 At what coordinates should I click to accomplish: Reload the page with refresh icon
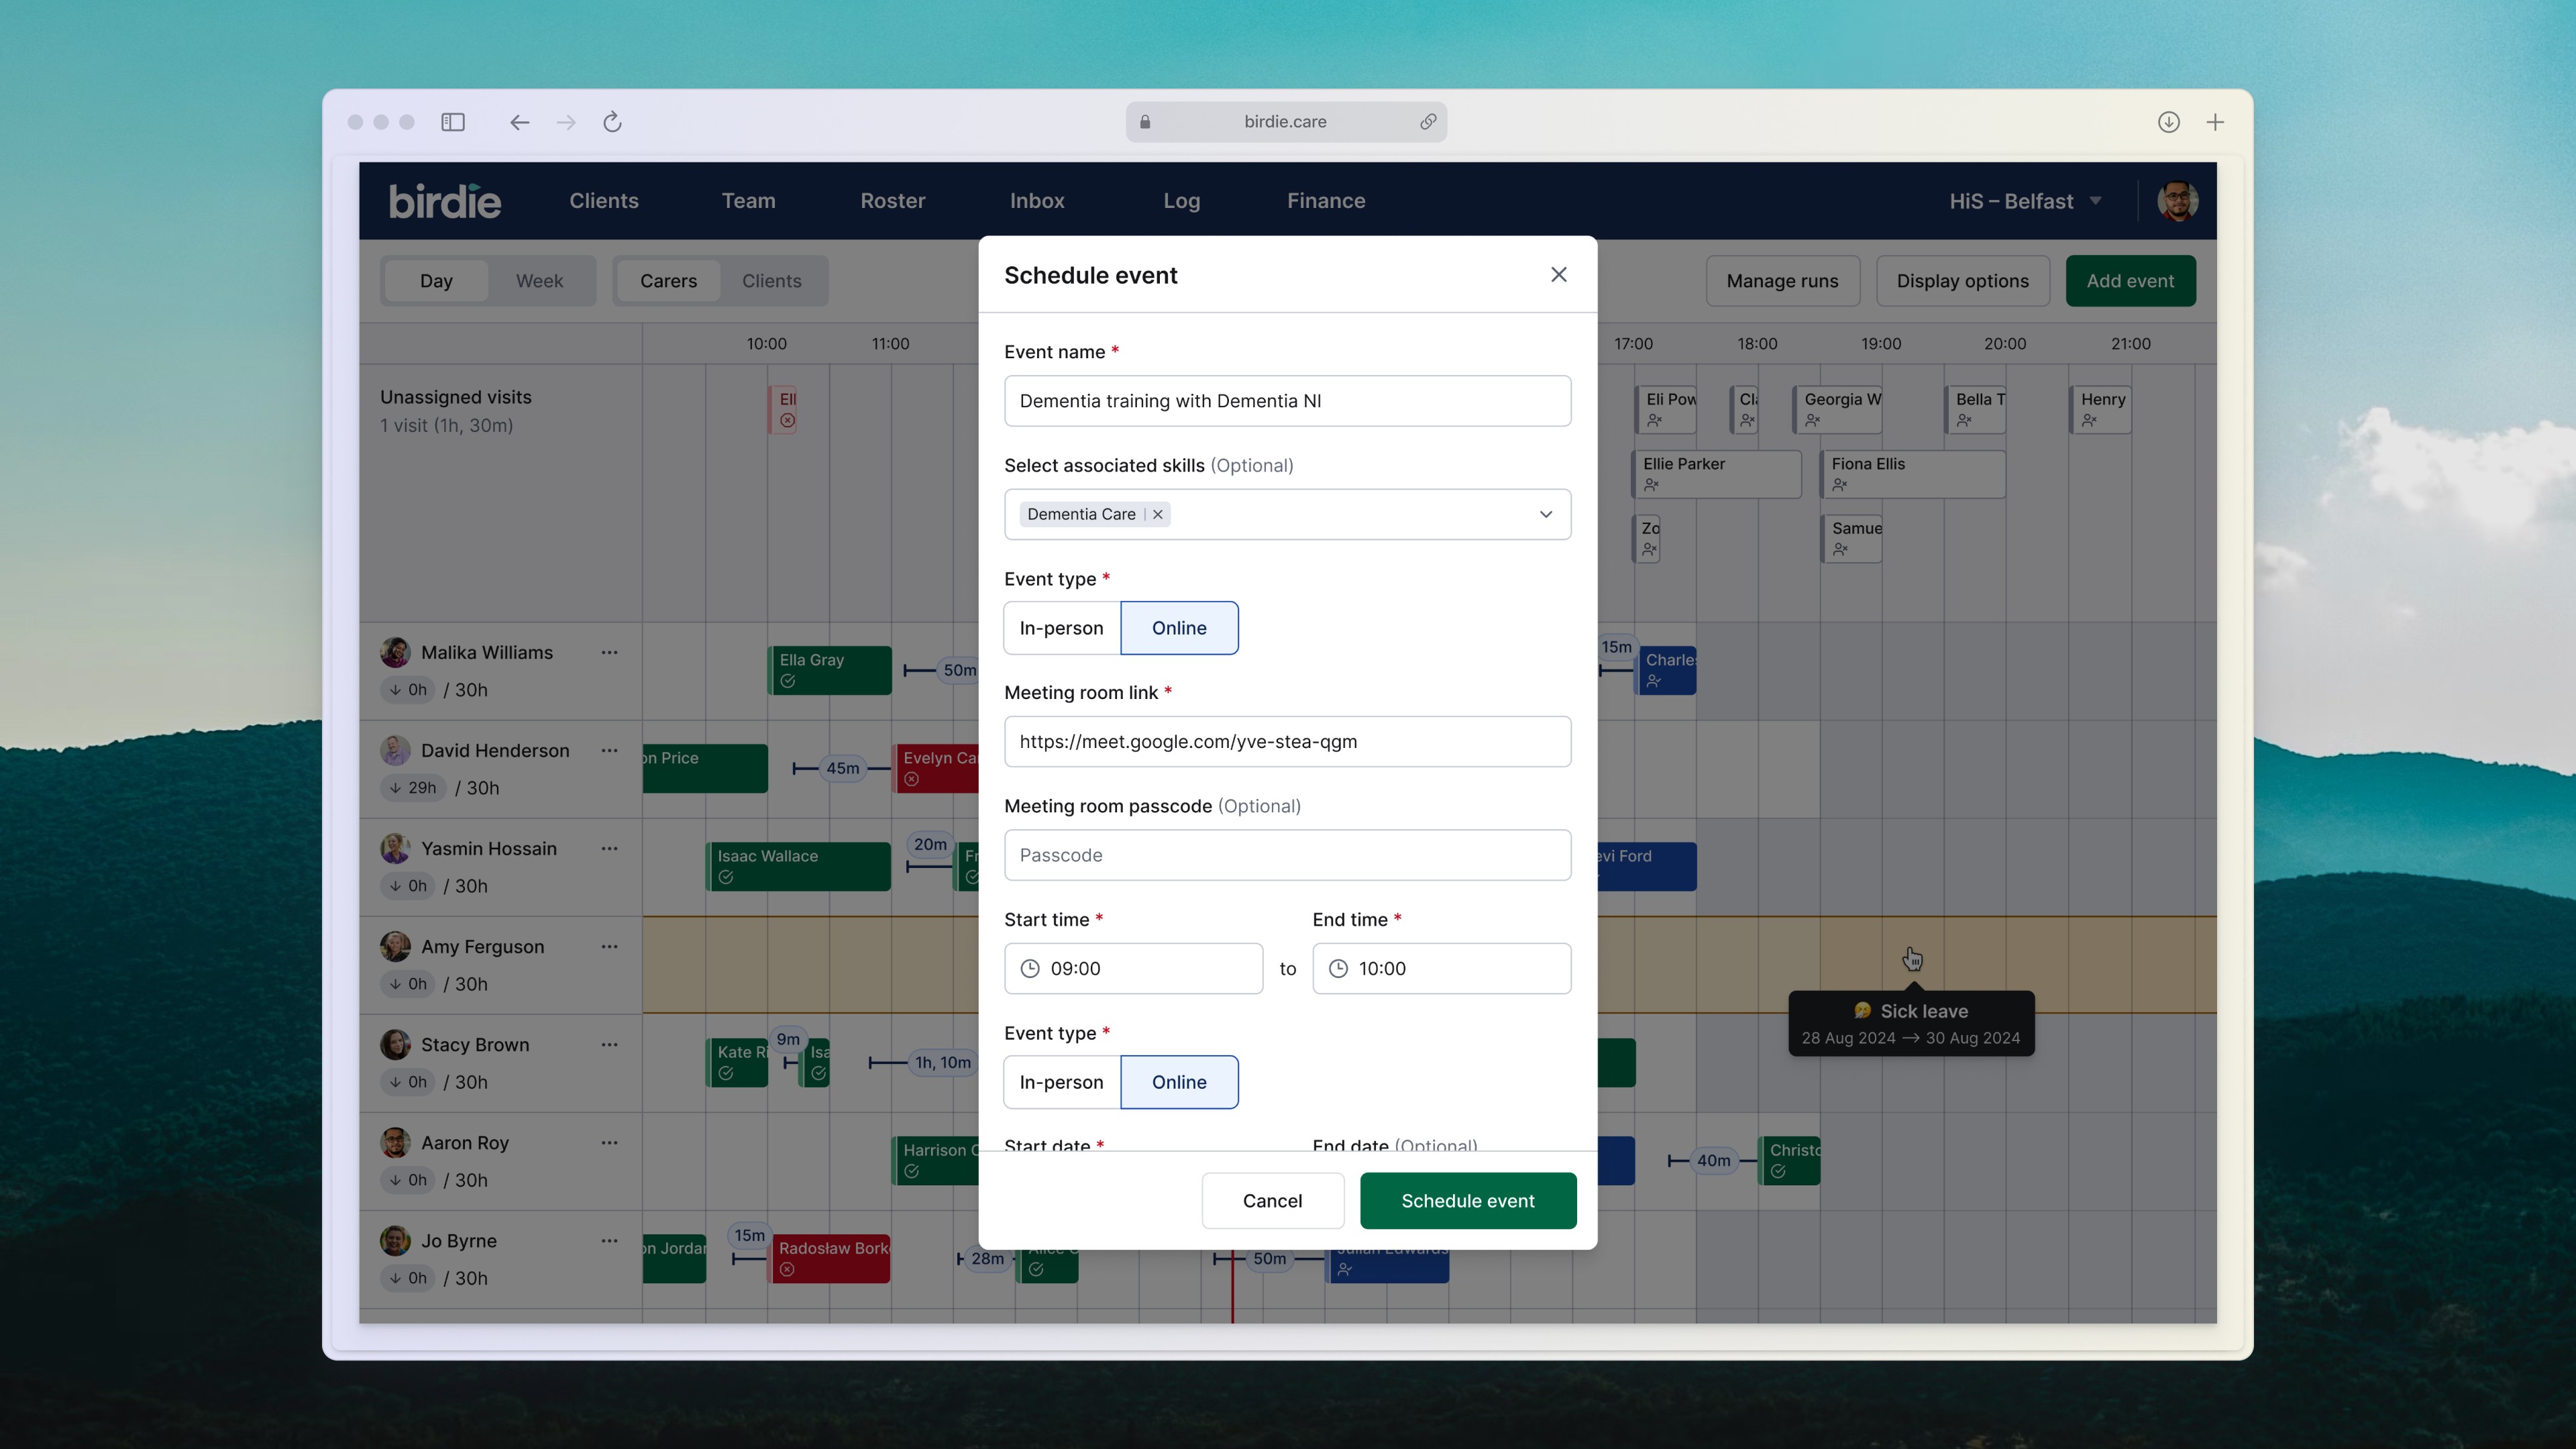(x=612, y=122)
